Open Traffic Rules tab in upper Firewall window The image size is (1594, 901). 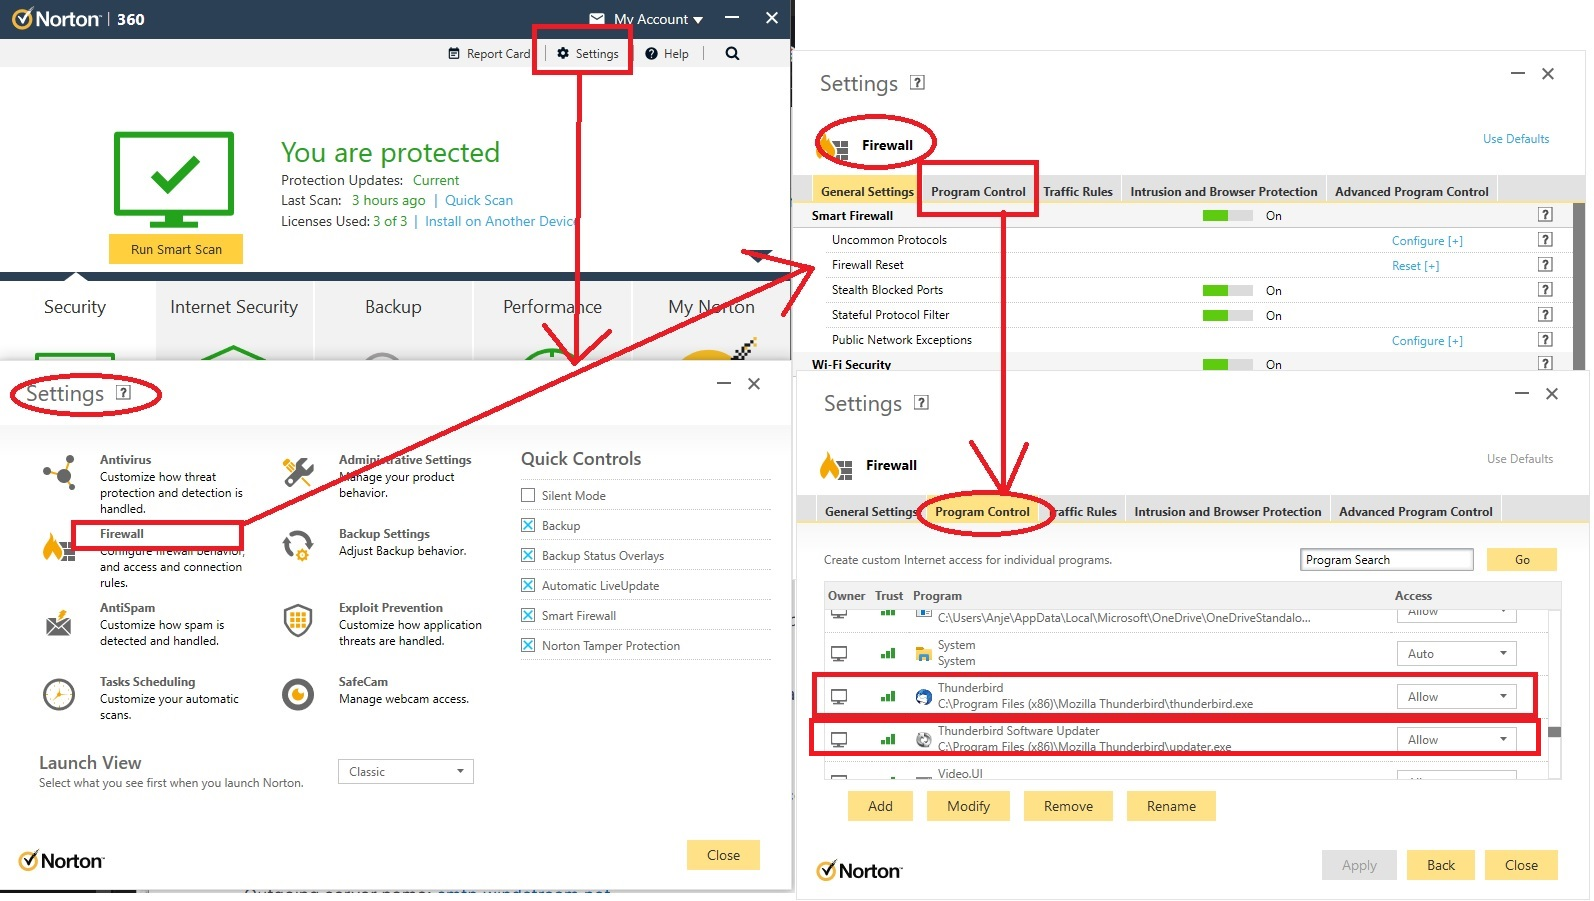coord(1078,192)
